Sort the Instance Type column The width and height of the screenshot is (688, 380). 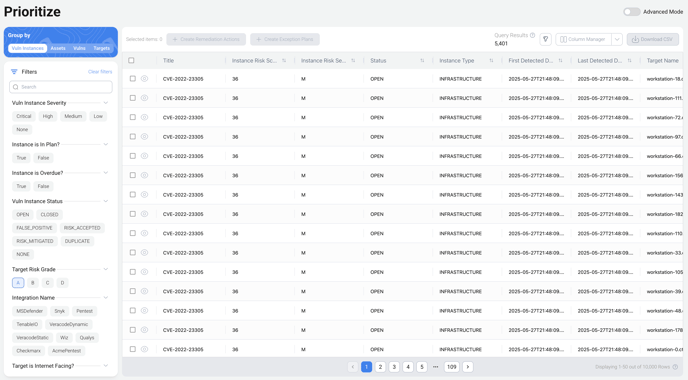491,61
